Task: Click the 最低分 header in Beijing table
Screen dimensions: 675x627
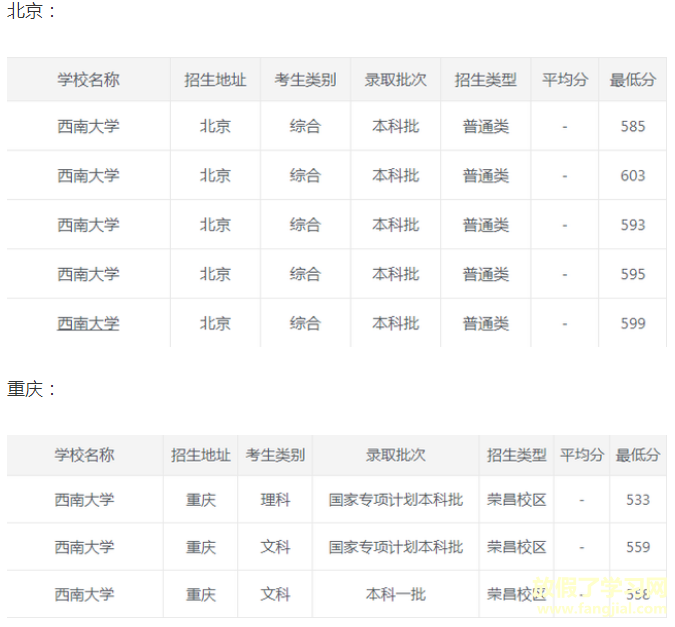Action: click(x=632, y=80)
